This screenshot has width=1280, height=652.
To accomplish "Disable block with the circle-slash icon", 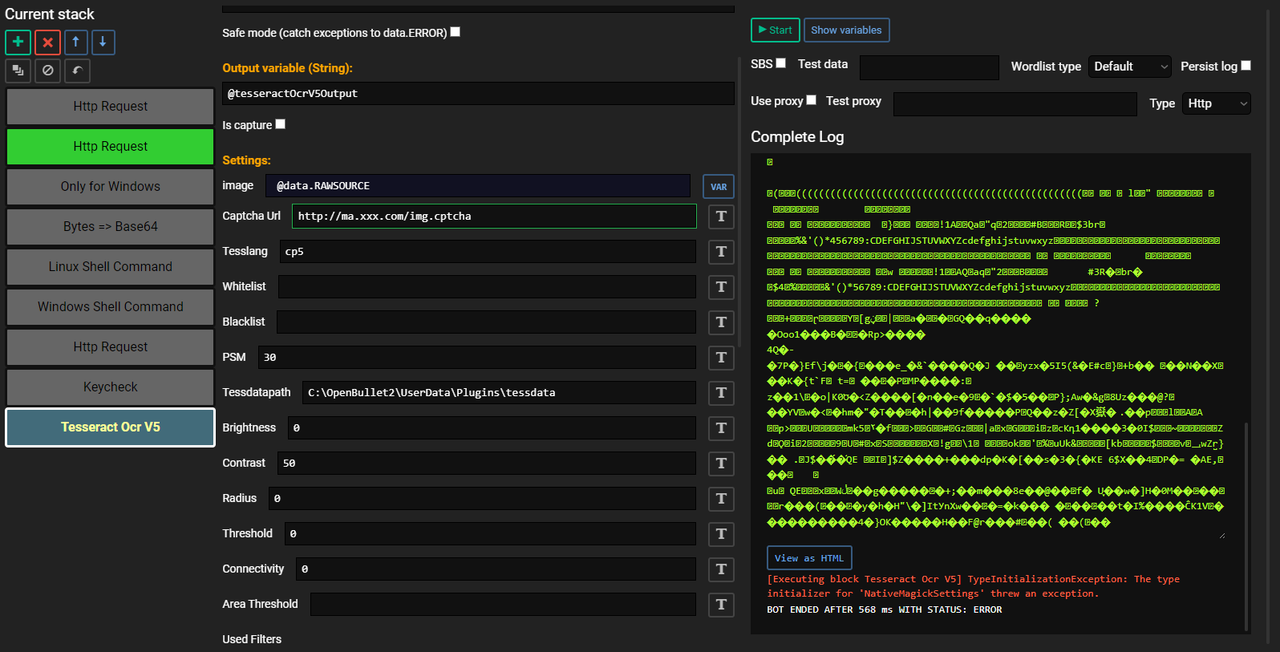I will 47,70.
